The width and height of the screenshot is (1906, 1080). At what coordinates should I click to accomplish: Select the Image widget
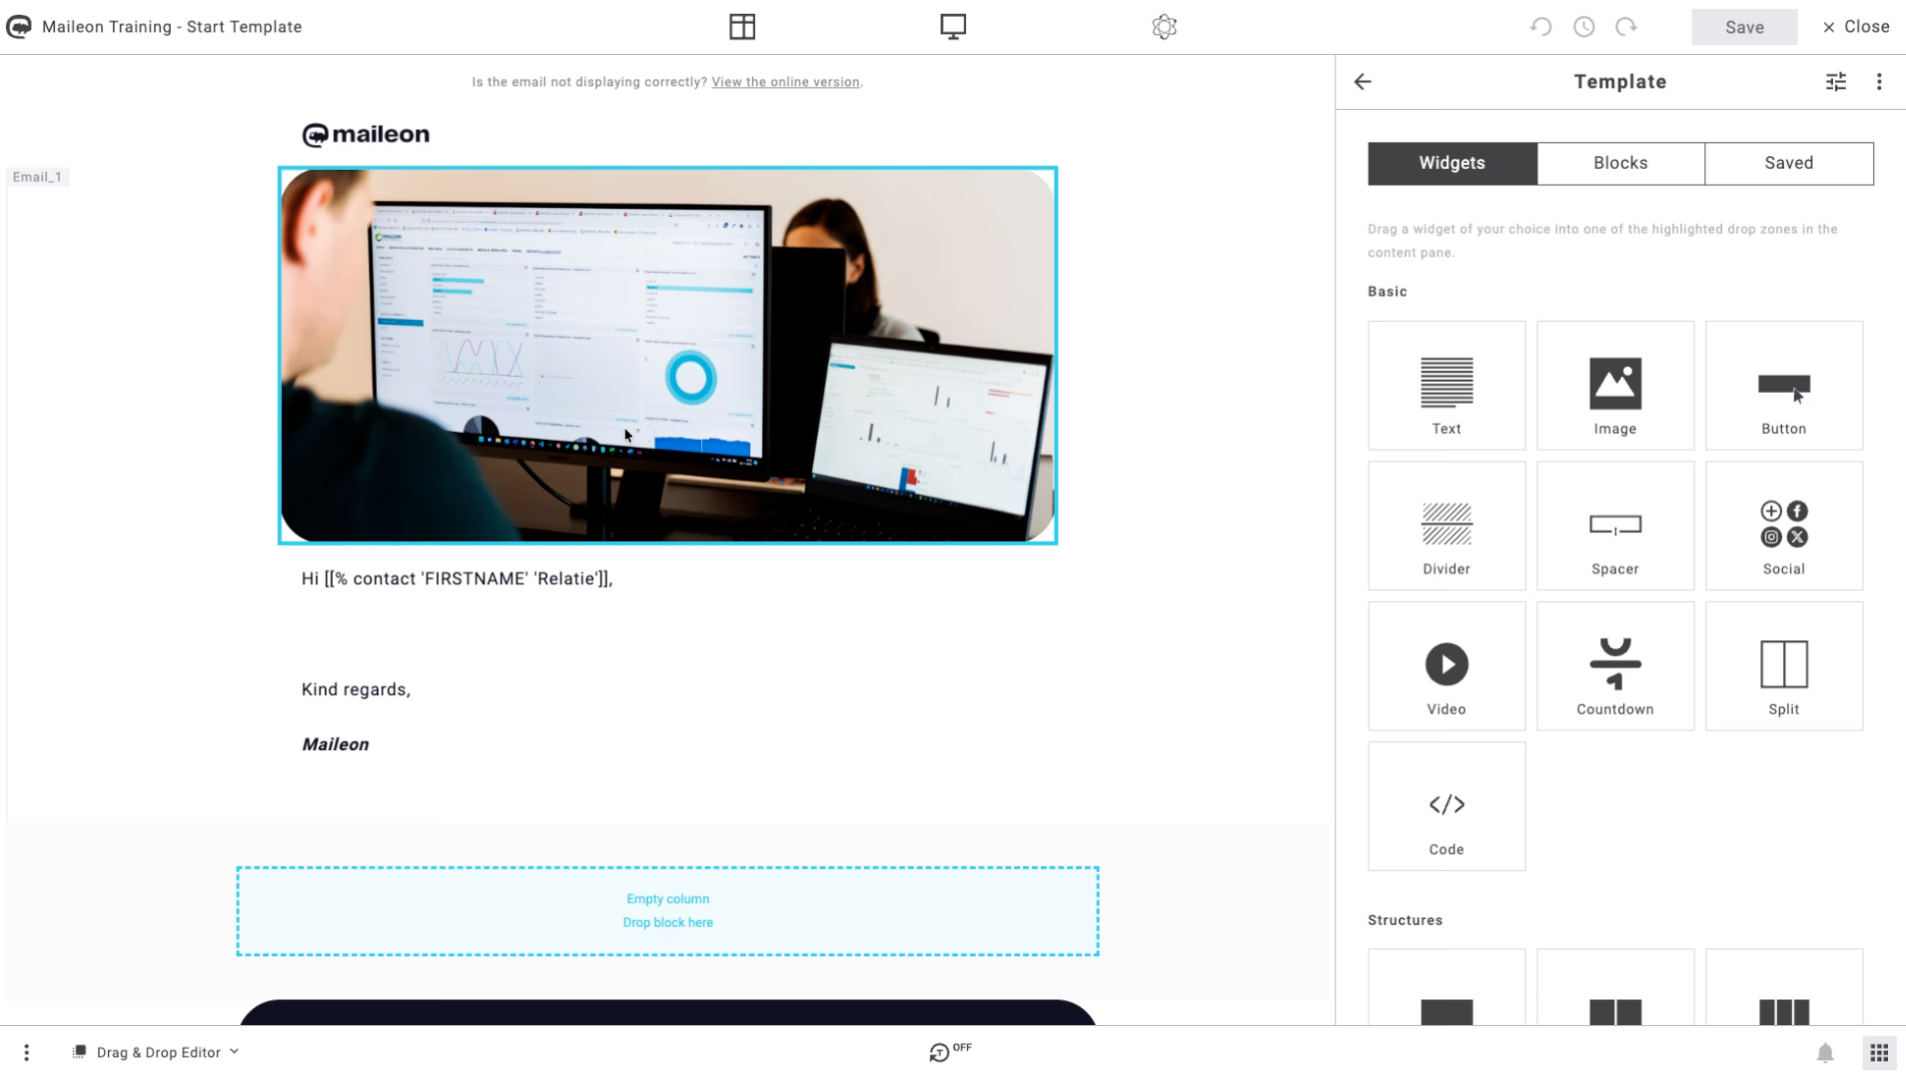[1615, 386]
